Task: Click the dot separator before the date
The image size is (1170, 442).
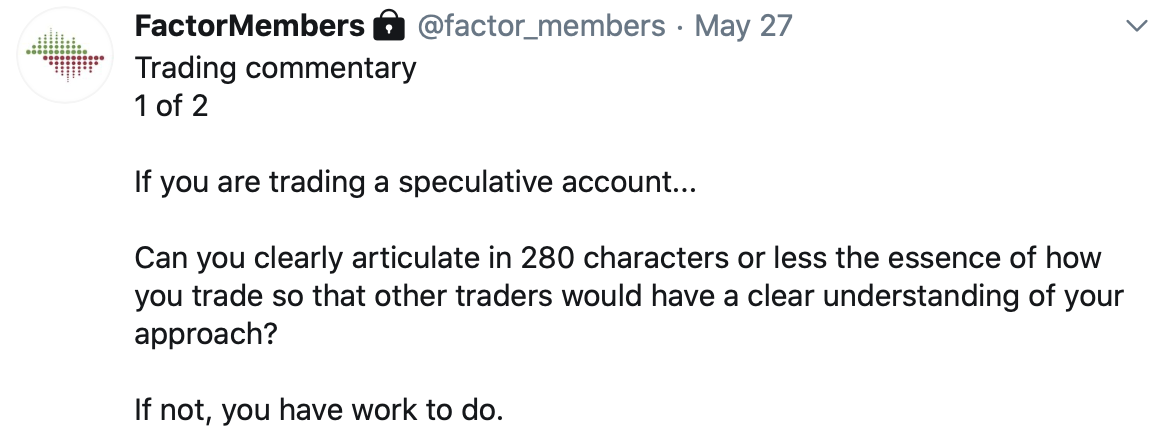Action: [x=680, y=28]
